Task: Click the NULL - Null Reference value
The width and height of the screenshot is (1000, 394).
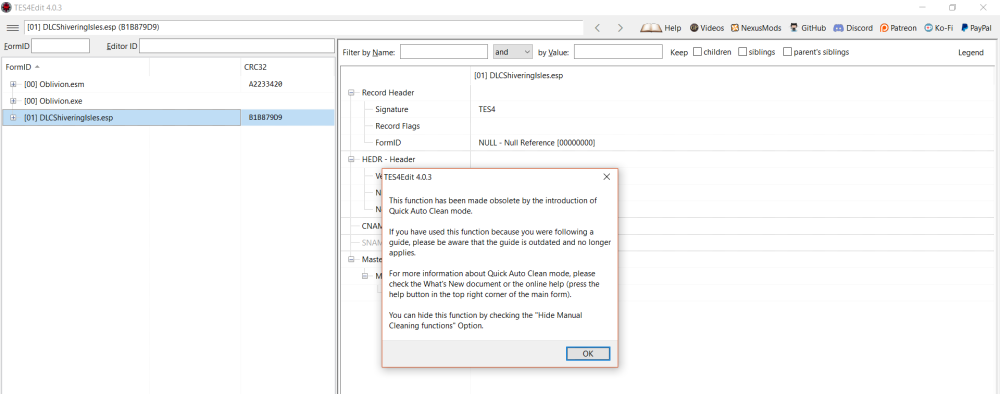Action: (x=536, y=143)
